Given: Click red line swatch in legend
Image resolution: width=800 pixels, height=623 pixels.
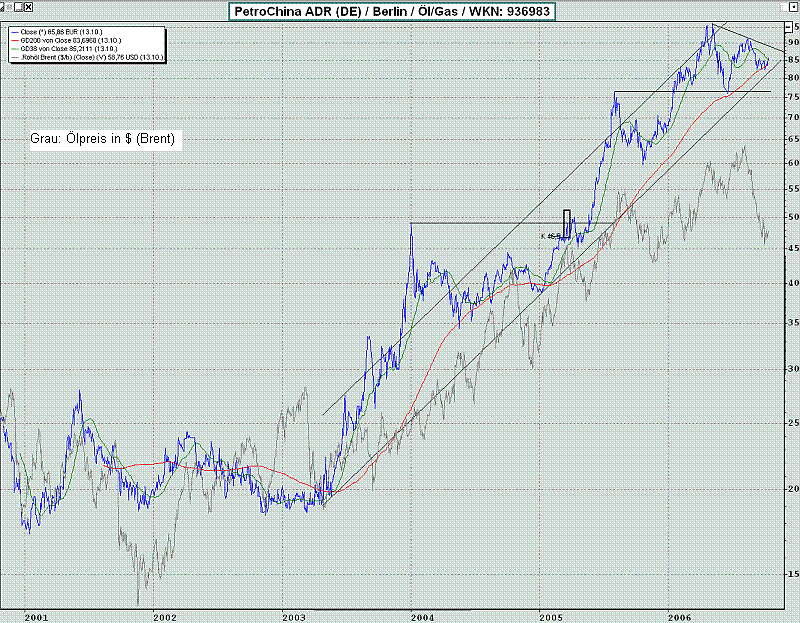Looking at the screenshot, I should pos(14,40).
